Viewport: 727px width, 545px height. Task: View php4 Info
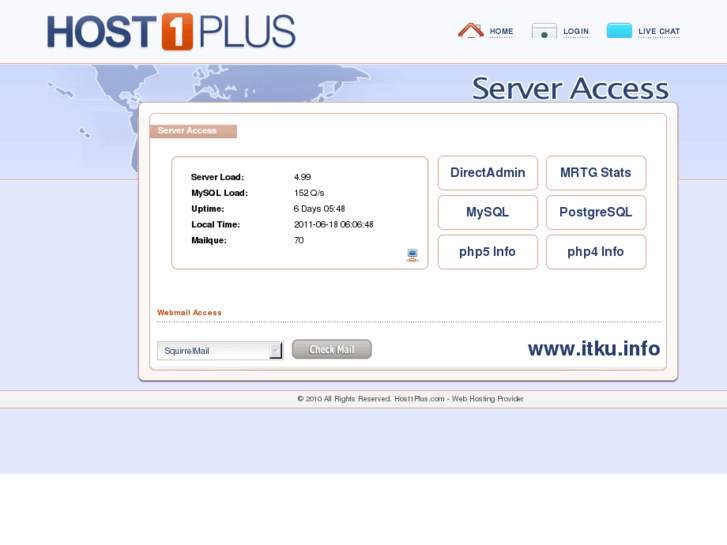pyautogui.click(x=596, y=252)
